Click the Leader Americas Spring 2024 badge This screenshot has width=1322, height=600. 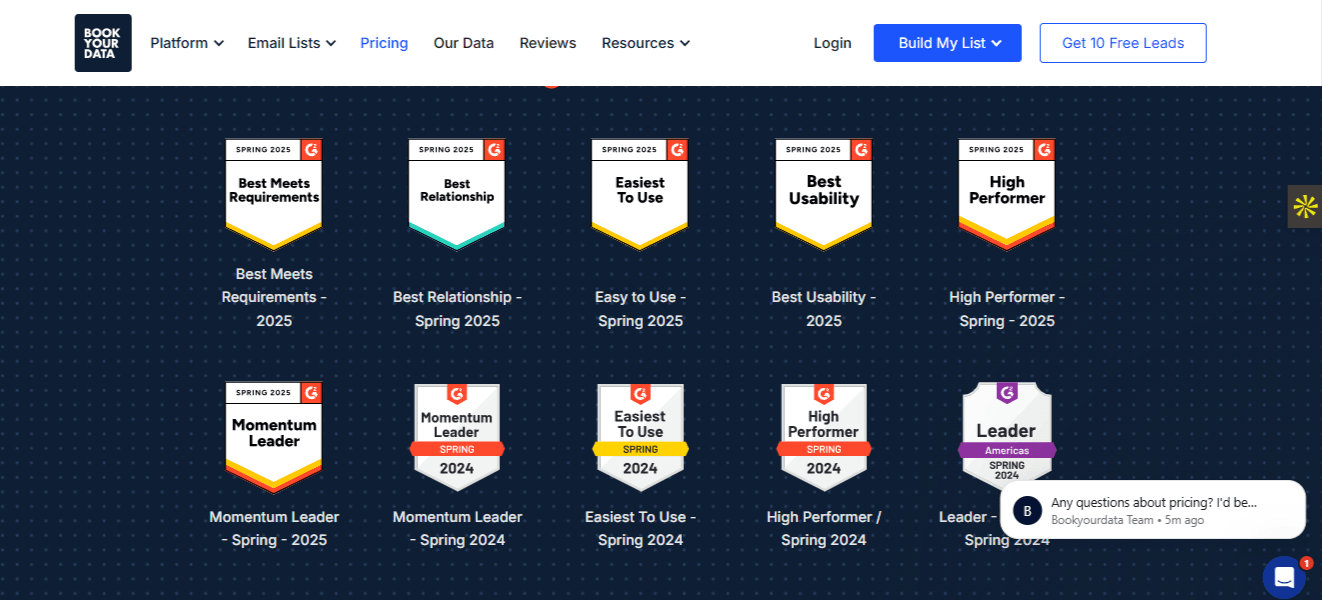pos(1007,432)
